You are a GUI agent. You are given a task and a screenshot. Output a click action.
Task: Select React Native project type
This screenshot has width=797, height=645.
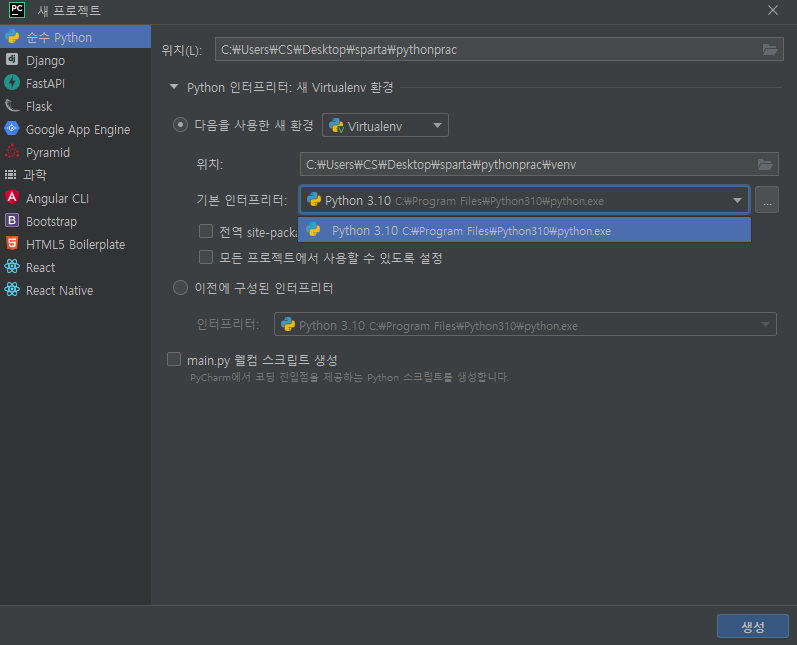coord(75,290)
